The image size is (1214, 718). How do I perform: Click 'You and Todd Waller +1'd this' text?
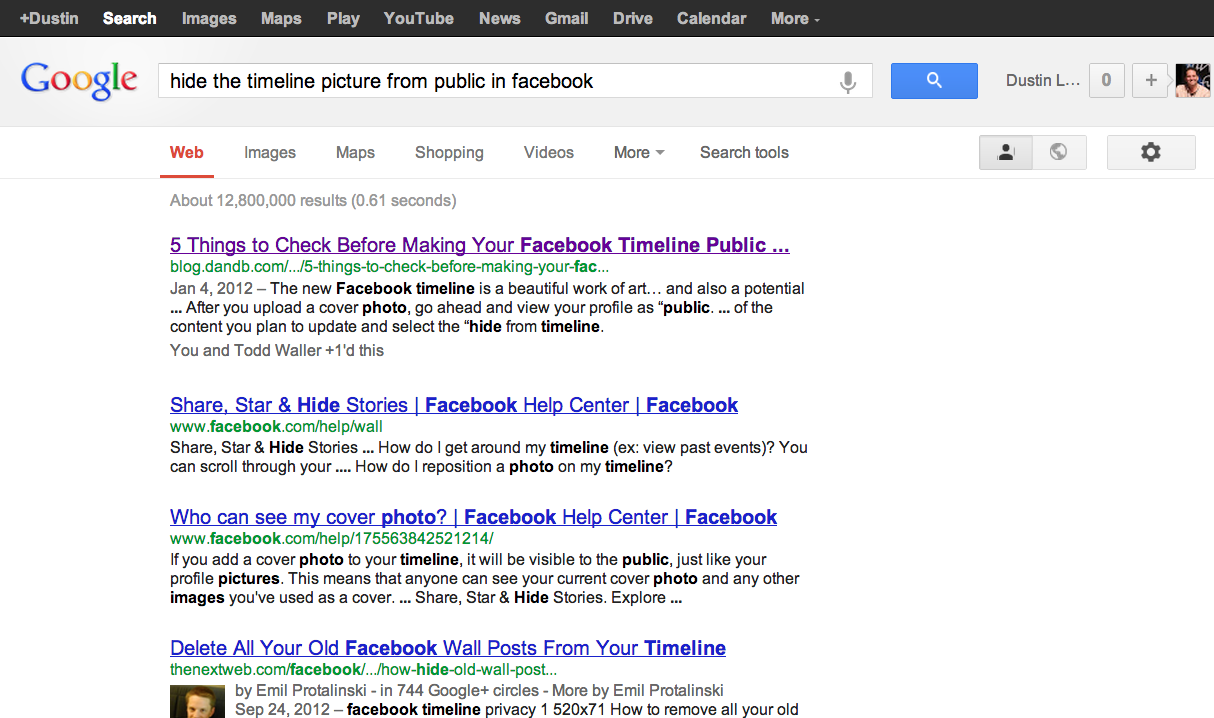point(277,350)
